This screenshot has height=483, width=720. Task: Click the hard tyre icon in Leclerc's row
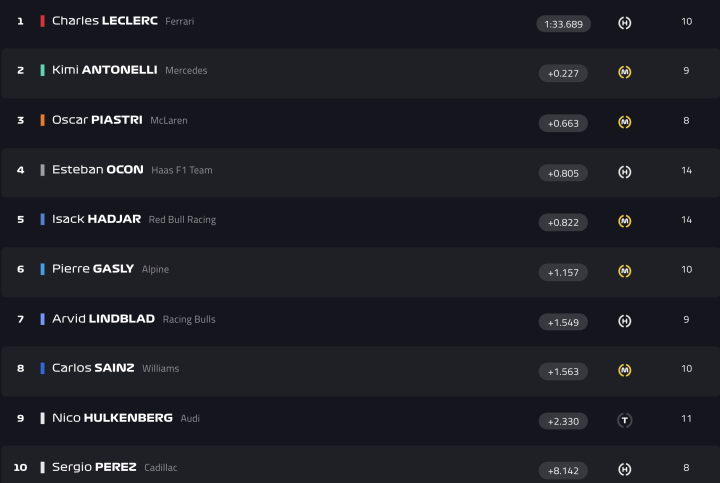[625, 23]
